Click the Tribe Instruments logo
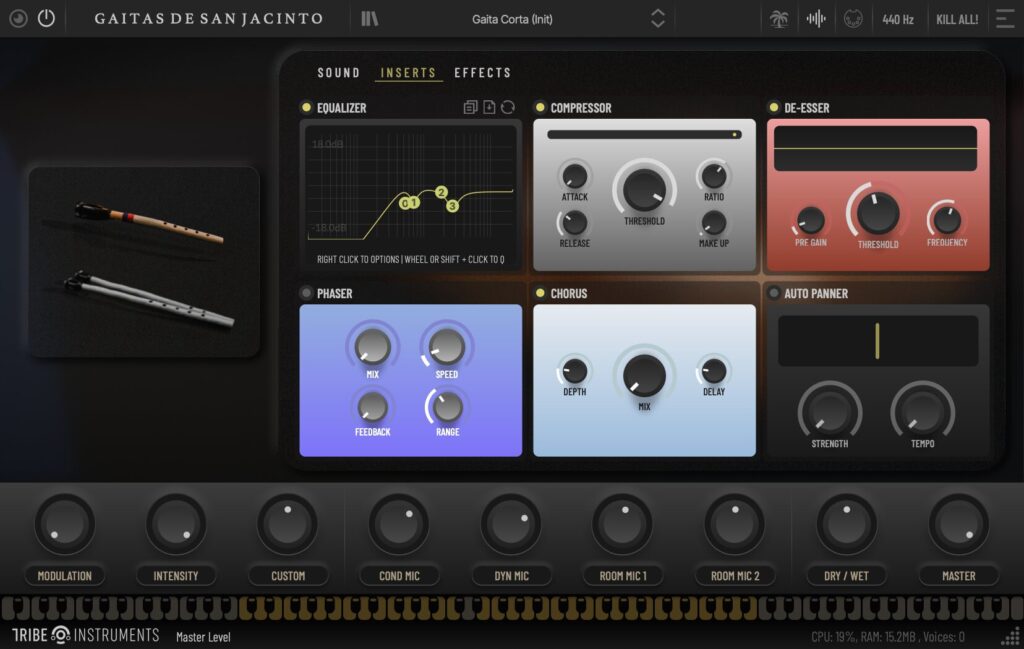The image size is (1024, 649). coord(86,635)
